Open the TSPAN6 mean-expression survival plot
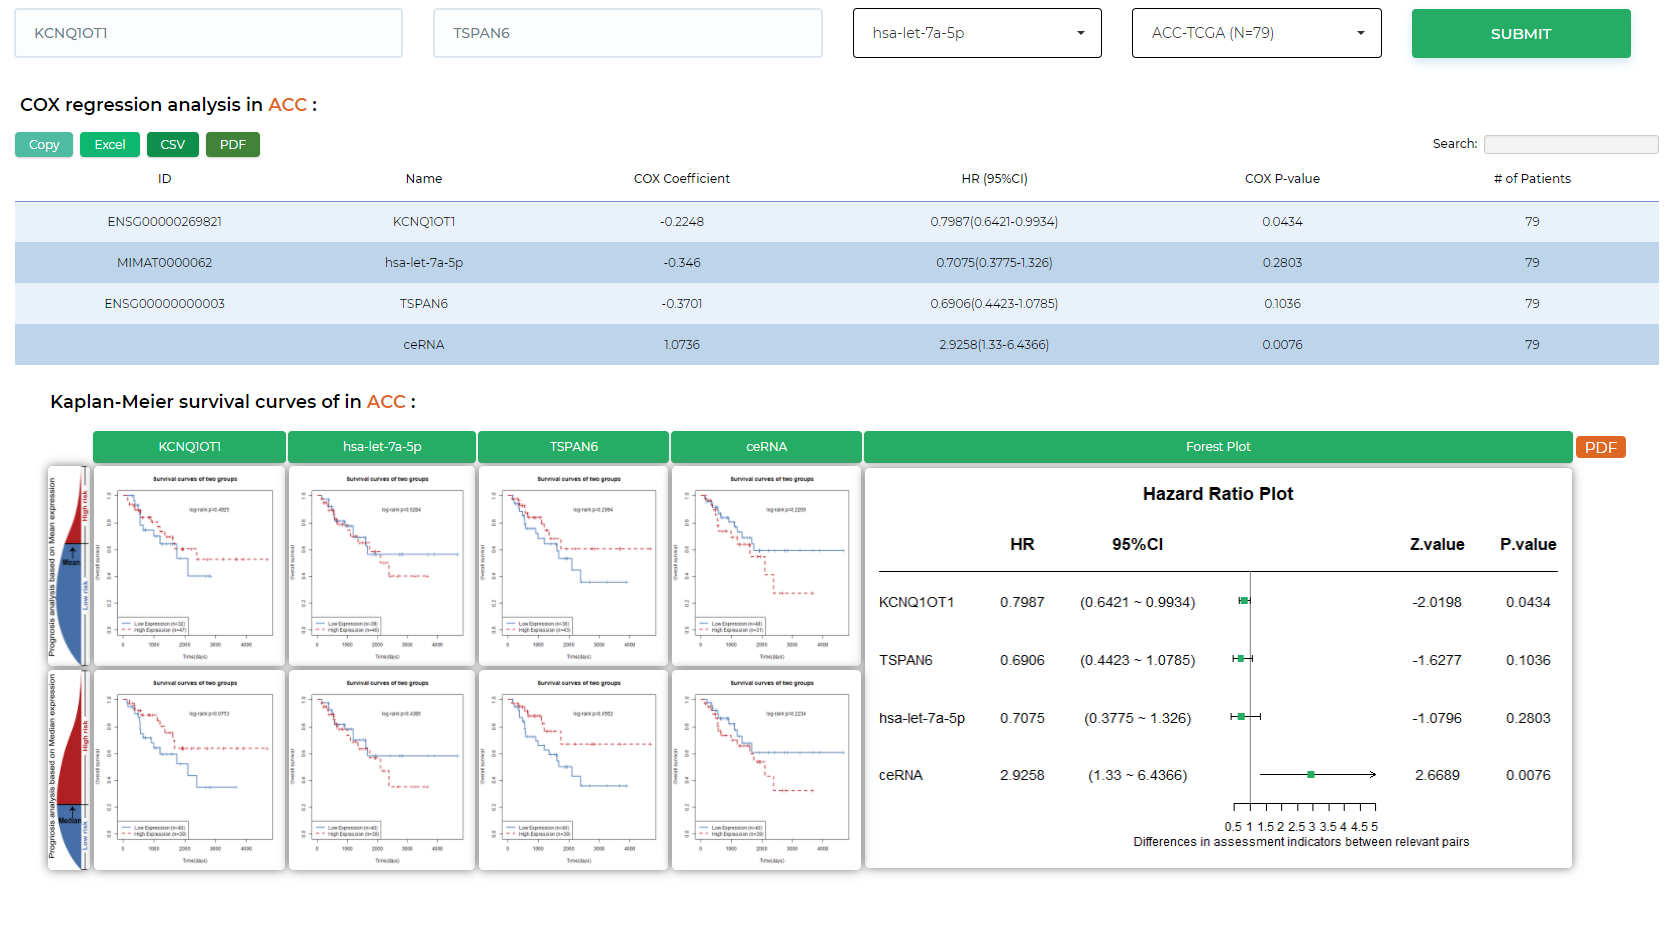This screenshot has height=935, width=1672. pos(573,566)
